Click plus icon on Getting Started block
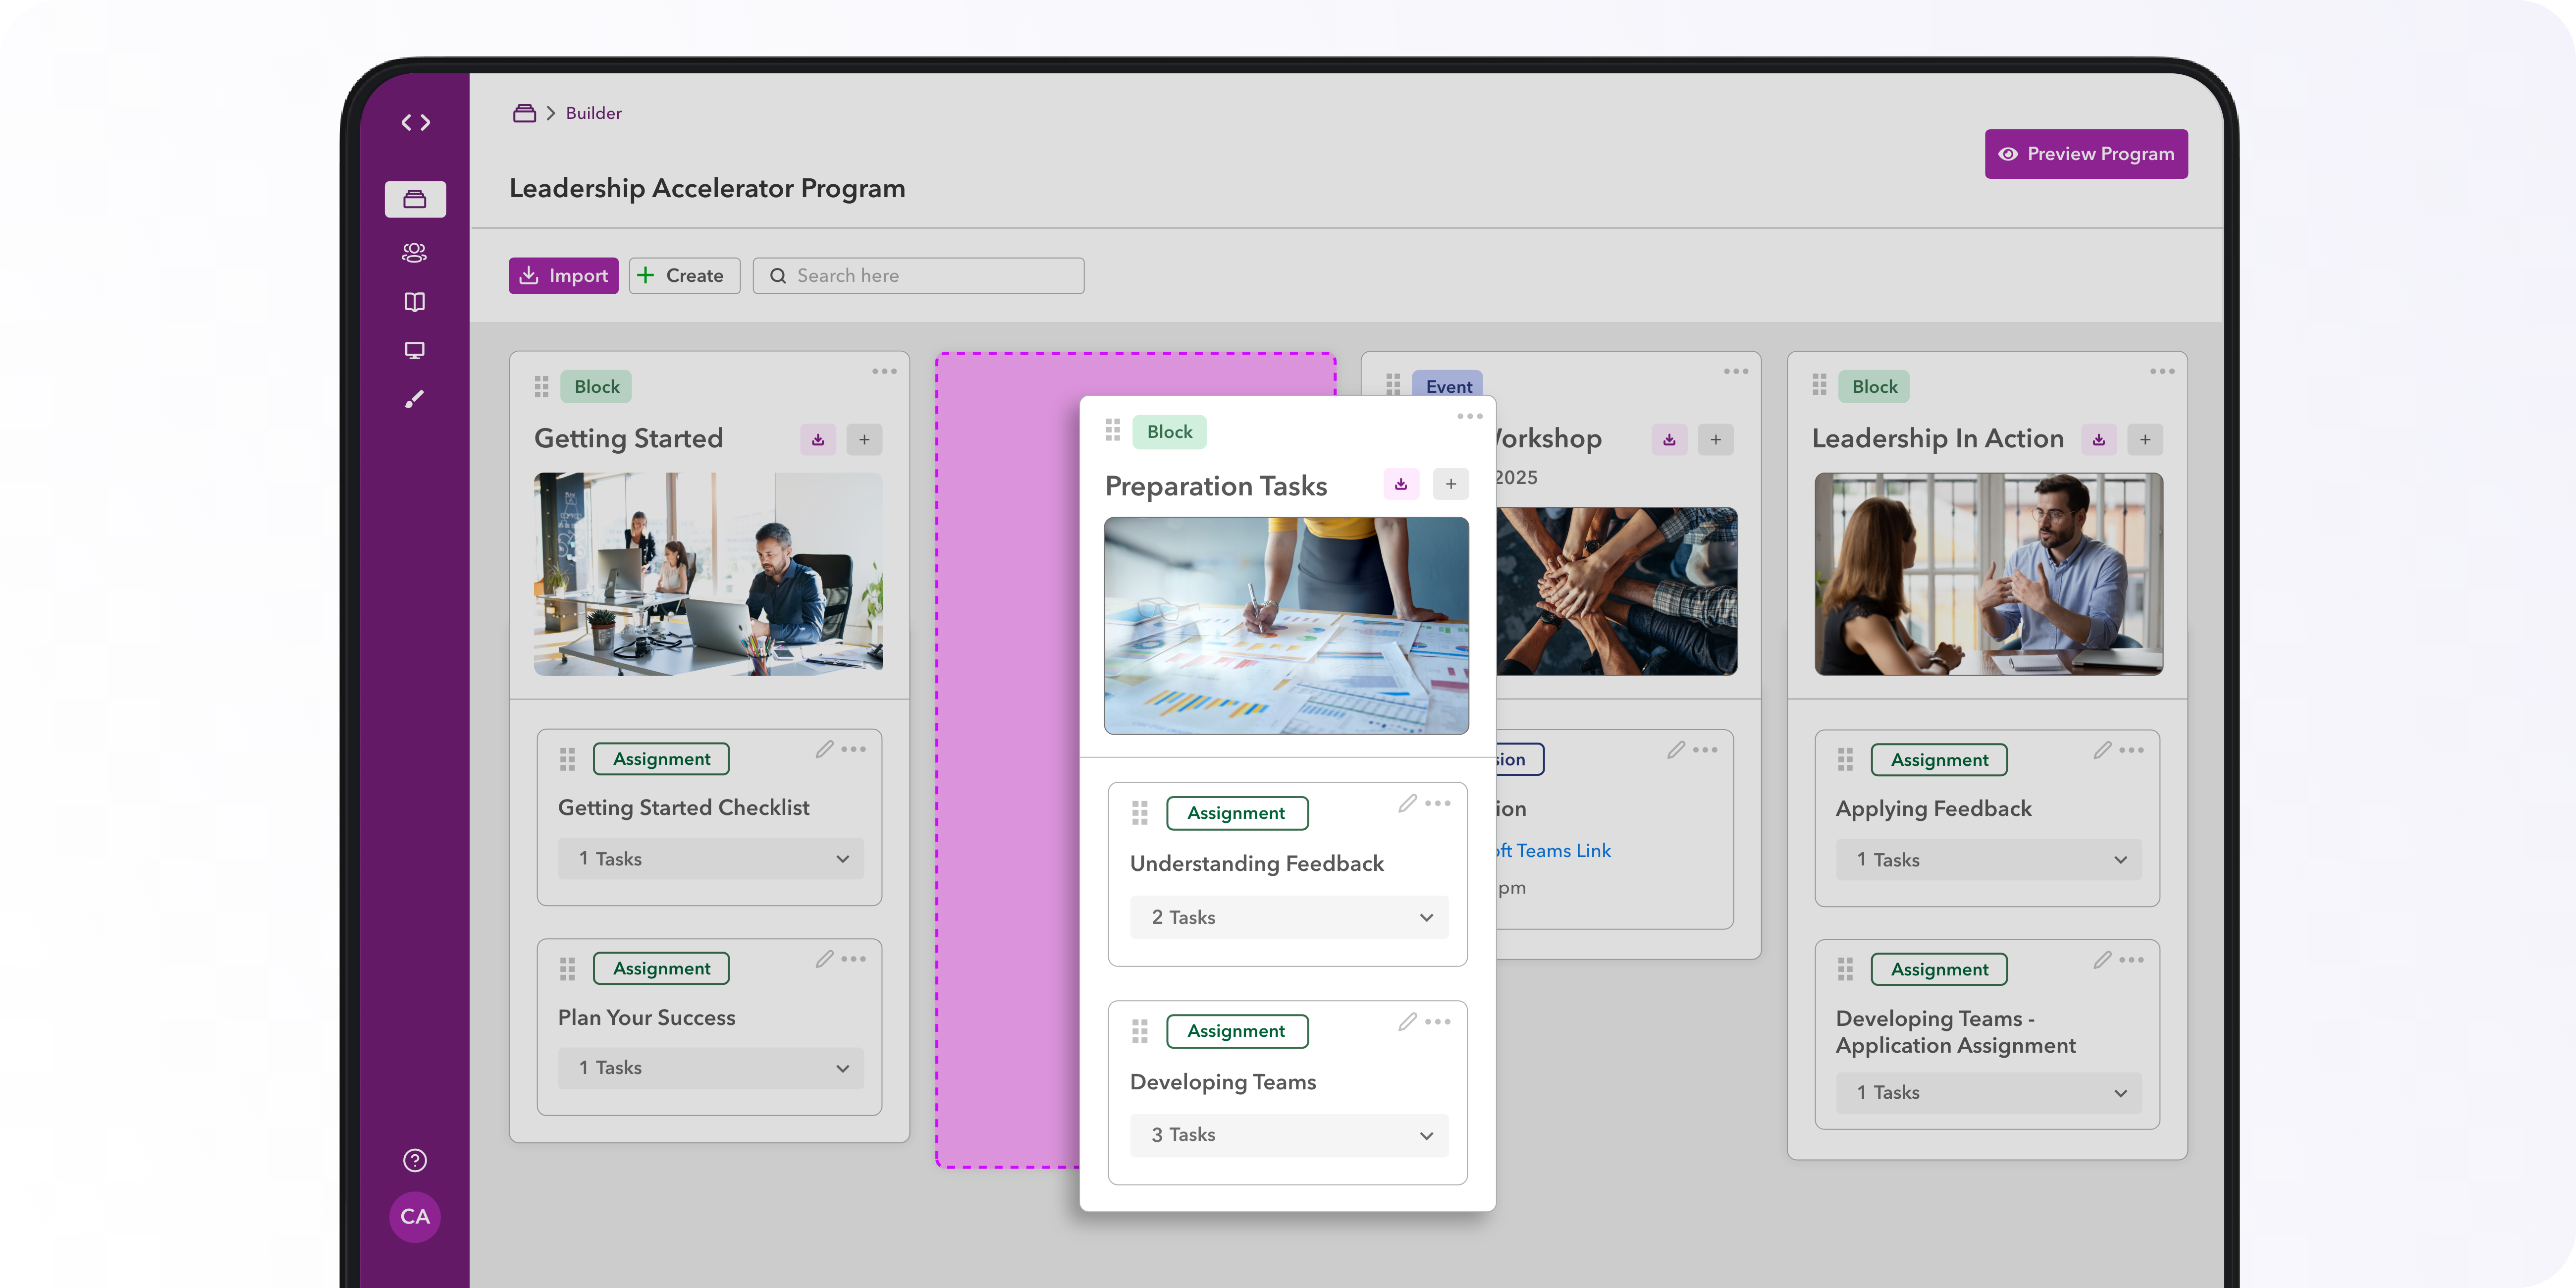This screenshot has height=1288, width=2576. point(864,439)
